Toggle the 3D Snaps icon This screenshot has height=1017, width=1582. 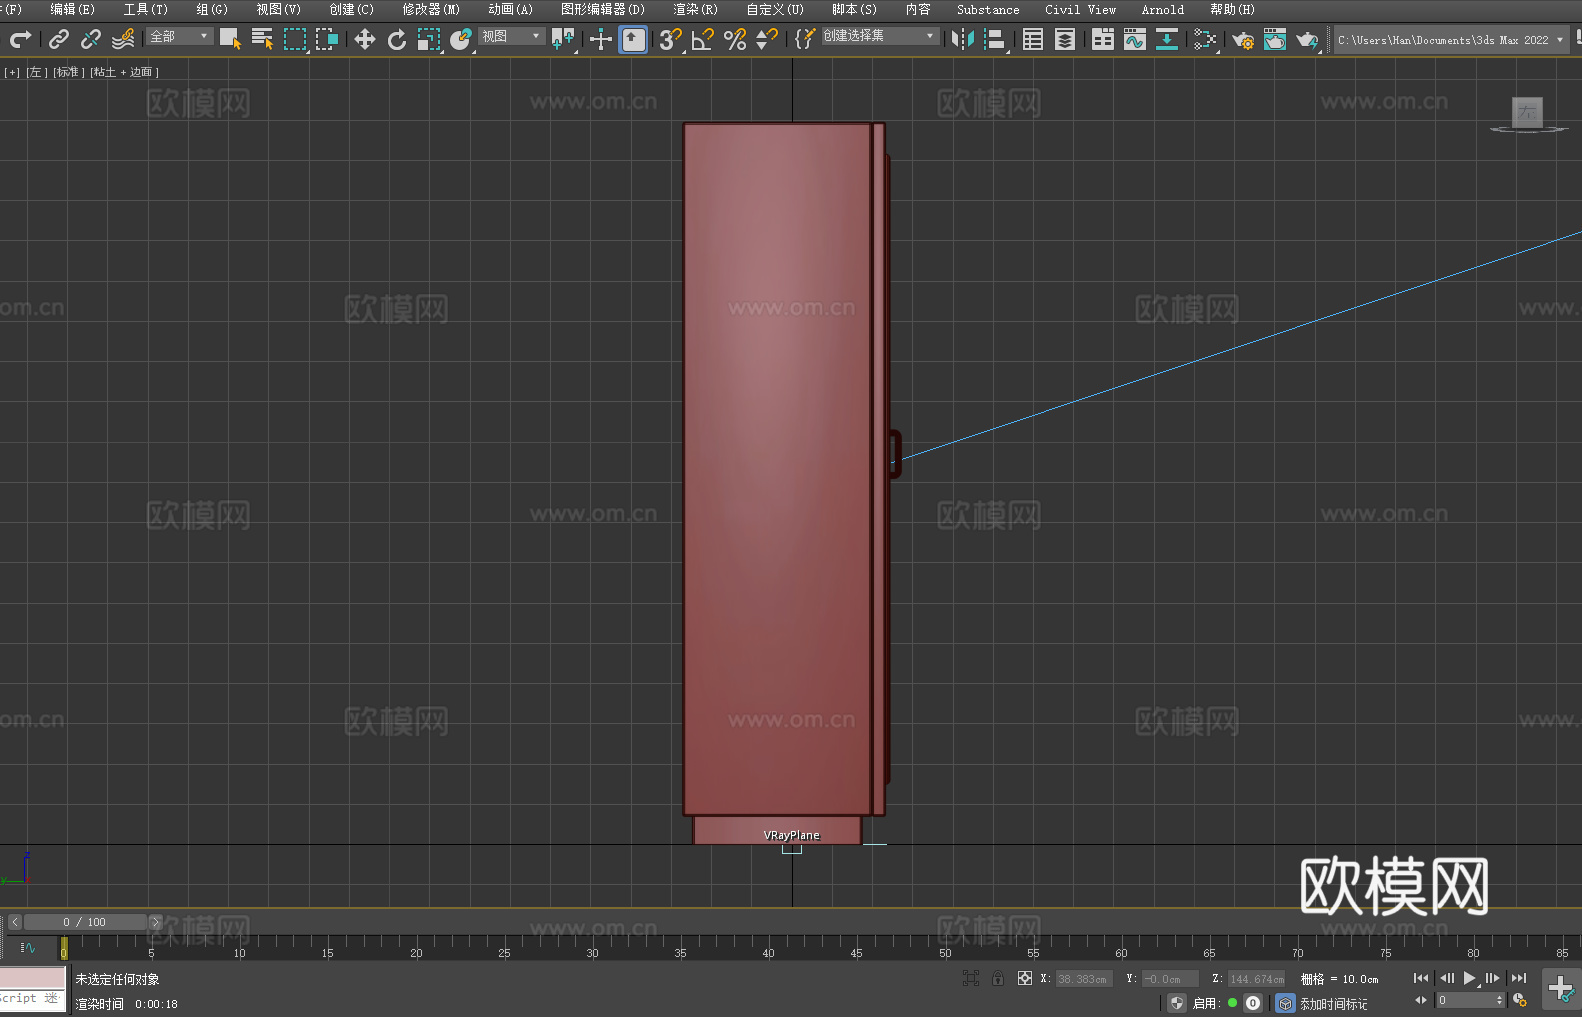671,39
